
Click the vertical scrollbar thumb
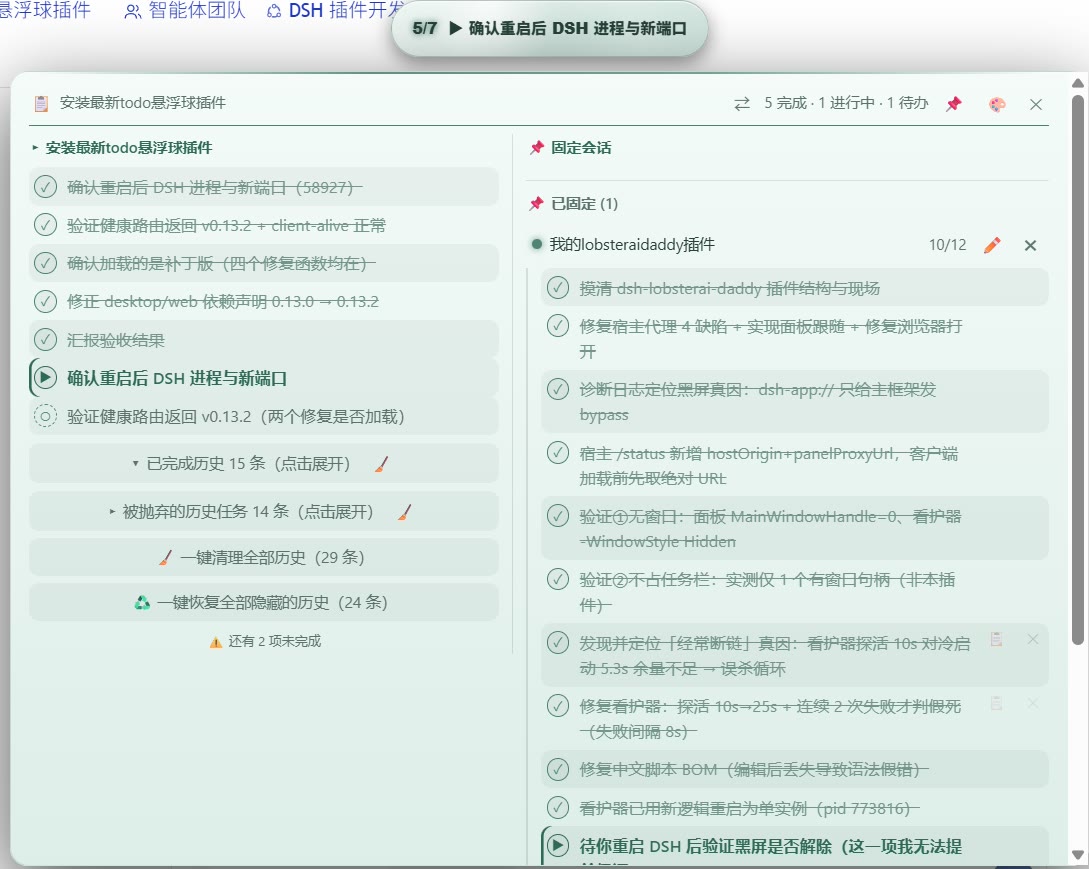click(x=1078, y=370)
